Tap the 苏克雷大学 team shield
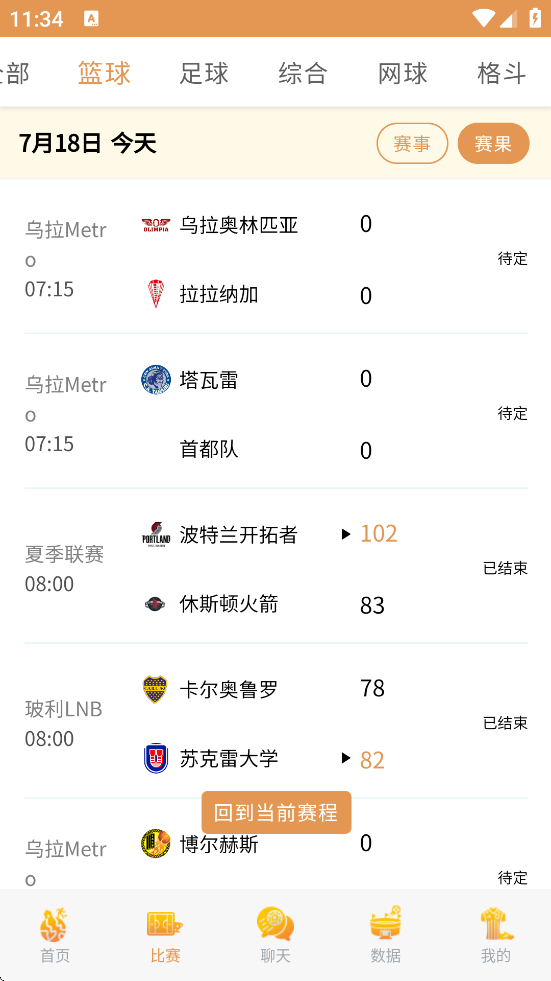The image size is (551, 981). [156, 758]
